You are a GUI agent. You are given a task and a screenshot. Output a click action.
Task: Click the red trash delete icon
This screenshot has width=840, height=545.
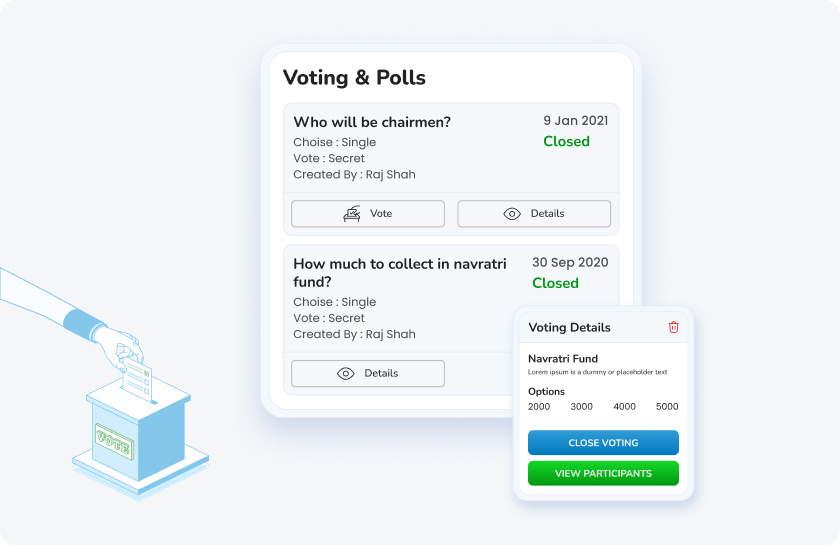673,327
